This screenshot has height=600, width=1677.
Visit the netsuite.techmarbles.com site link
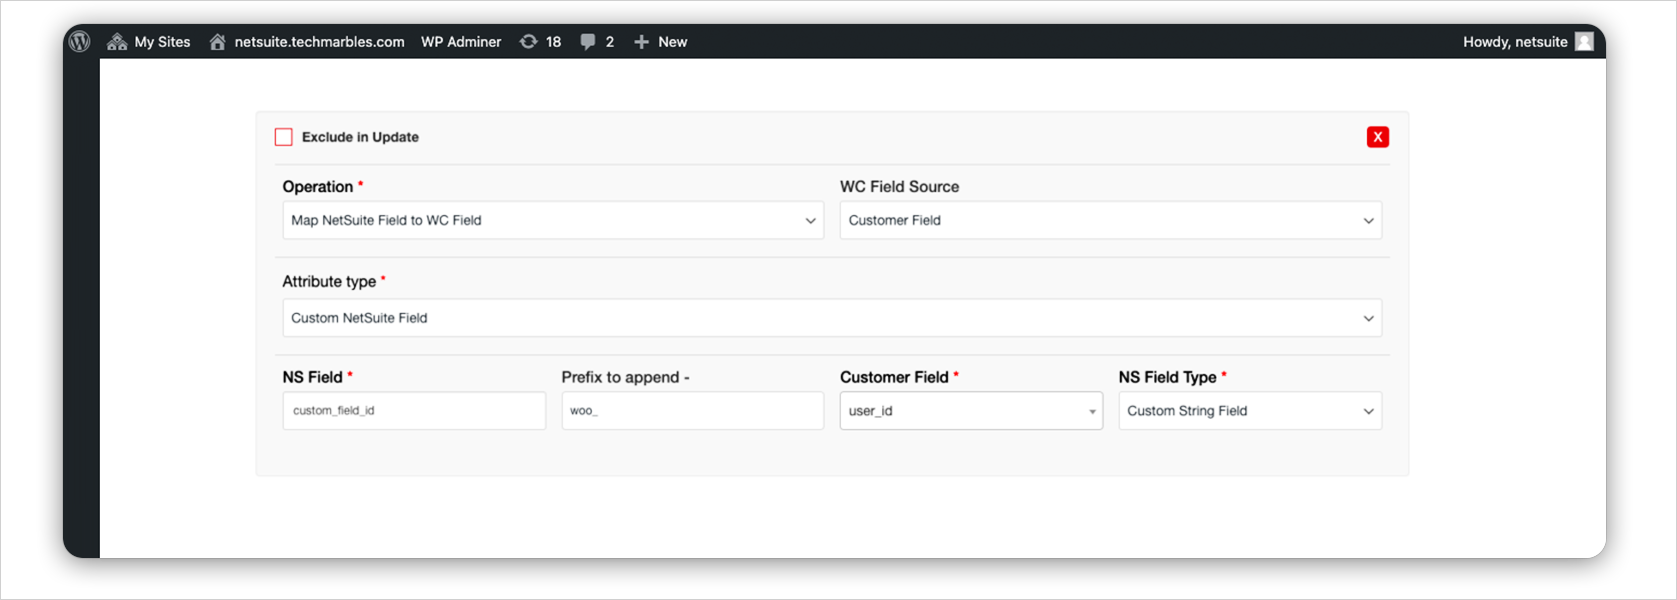tap(319, 41)
